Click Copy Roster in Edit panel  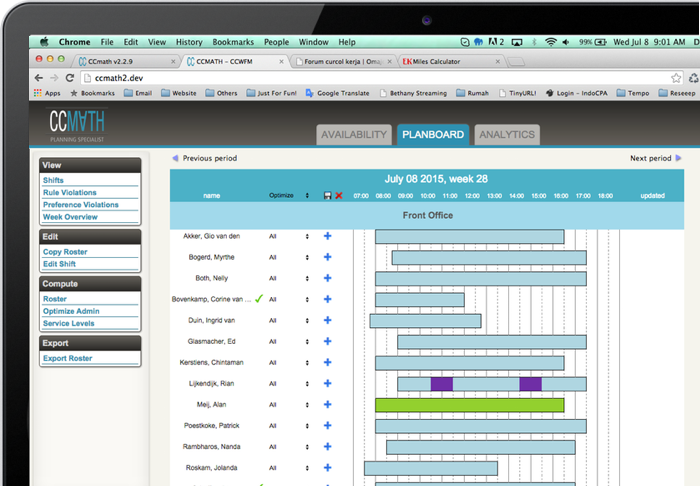point(65,252)
